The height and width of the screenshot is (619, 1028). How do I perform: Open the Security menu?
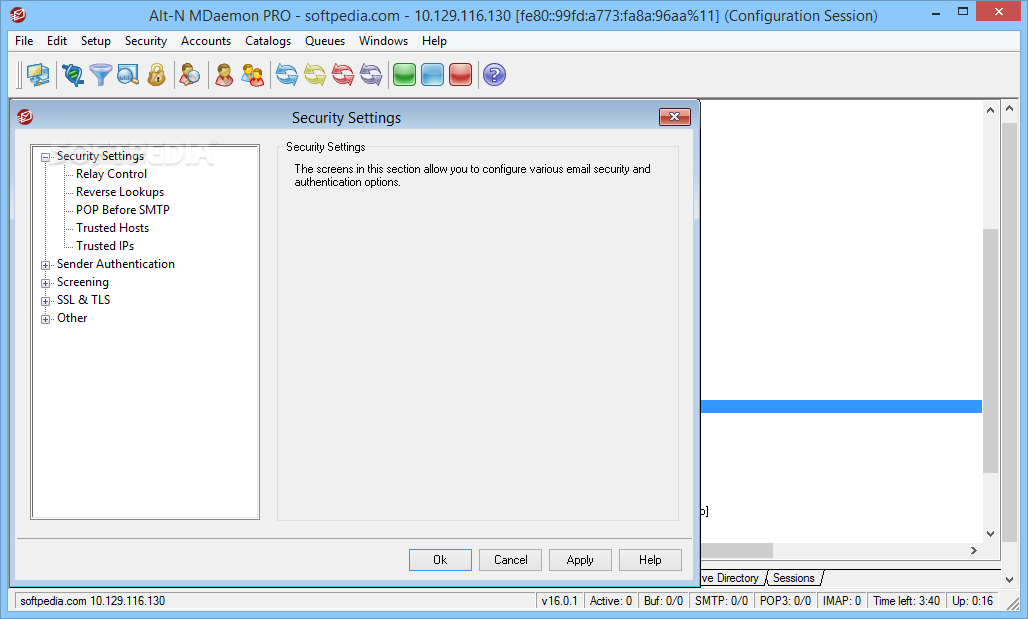pyautogui.click(x=146, y=41)
